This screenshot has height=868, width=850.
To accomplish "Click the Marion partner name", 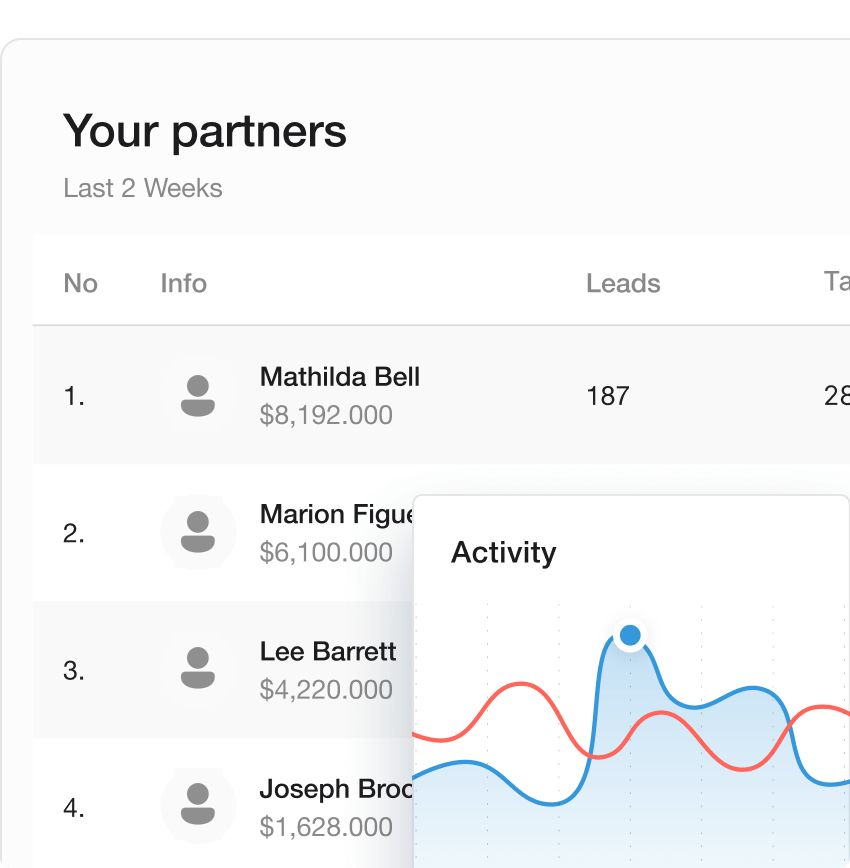I will (336, 514).
